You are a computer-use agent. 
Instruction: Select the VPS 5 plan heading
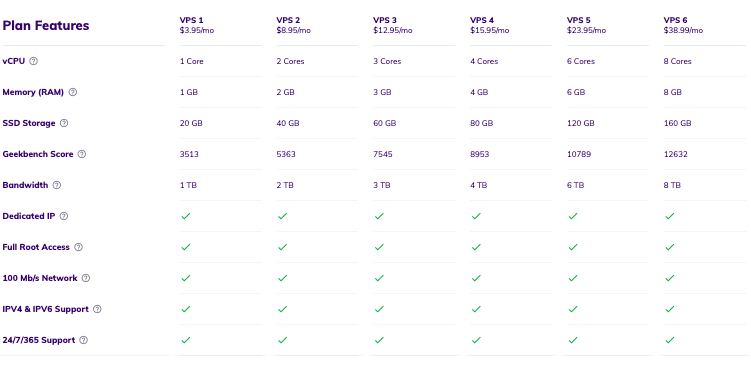[579, 20]
